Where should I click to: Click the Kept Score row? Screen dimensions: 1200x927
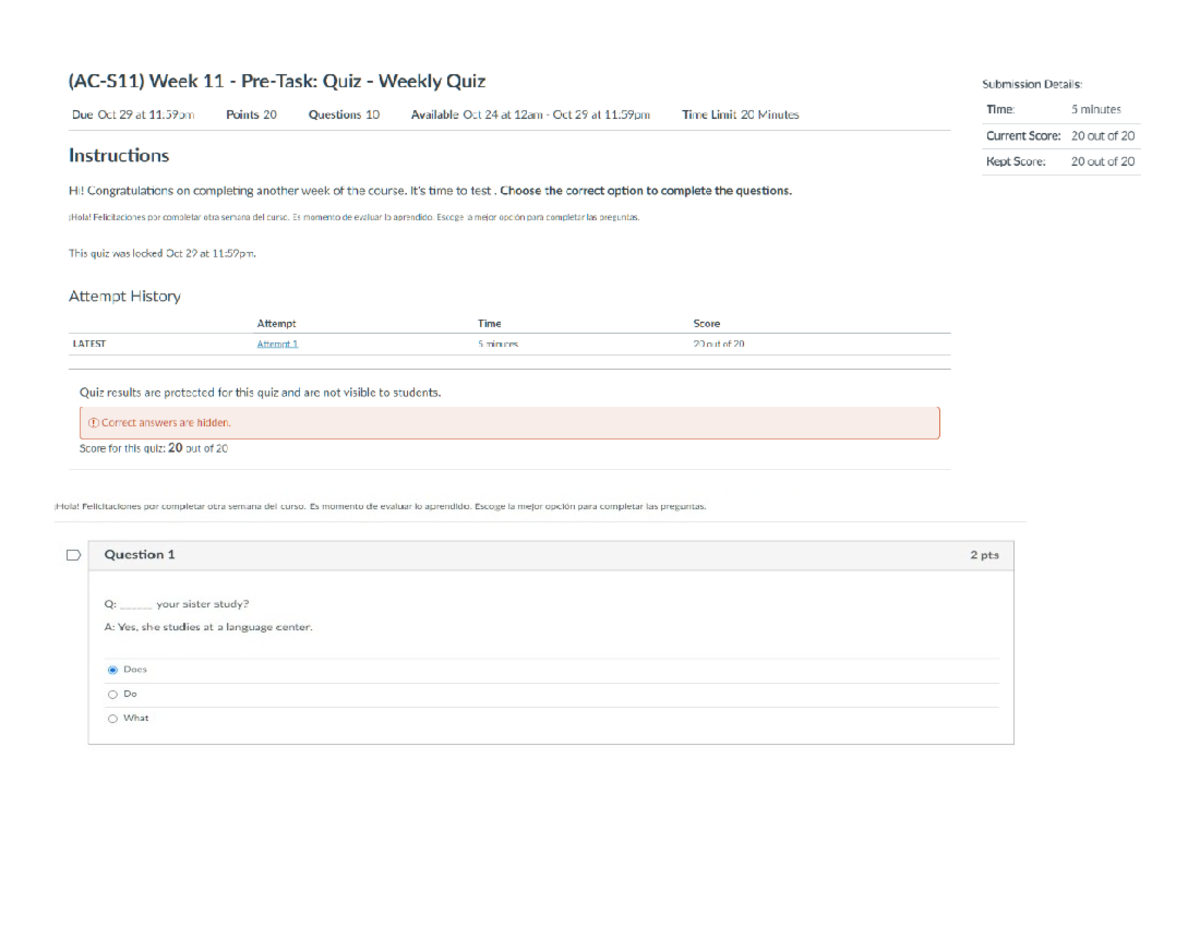point(1060,162)
